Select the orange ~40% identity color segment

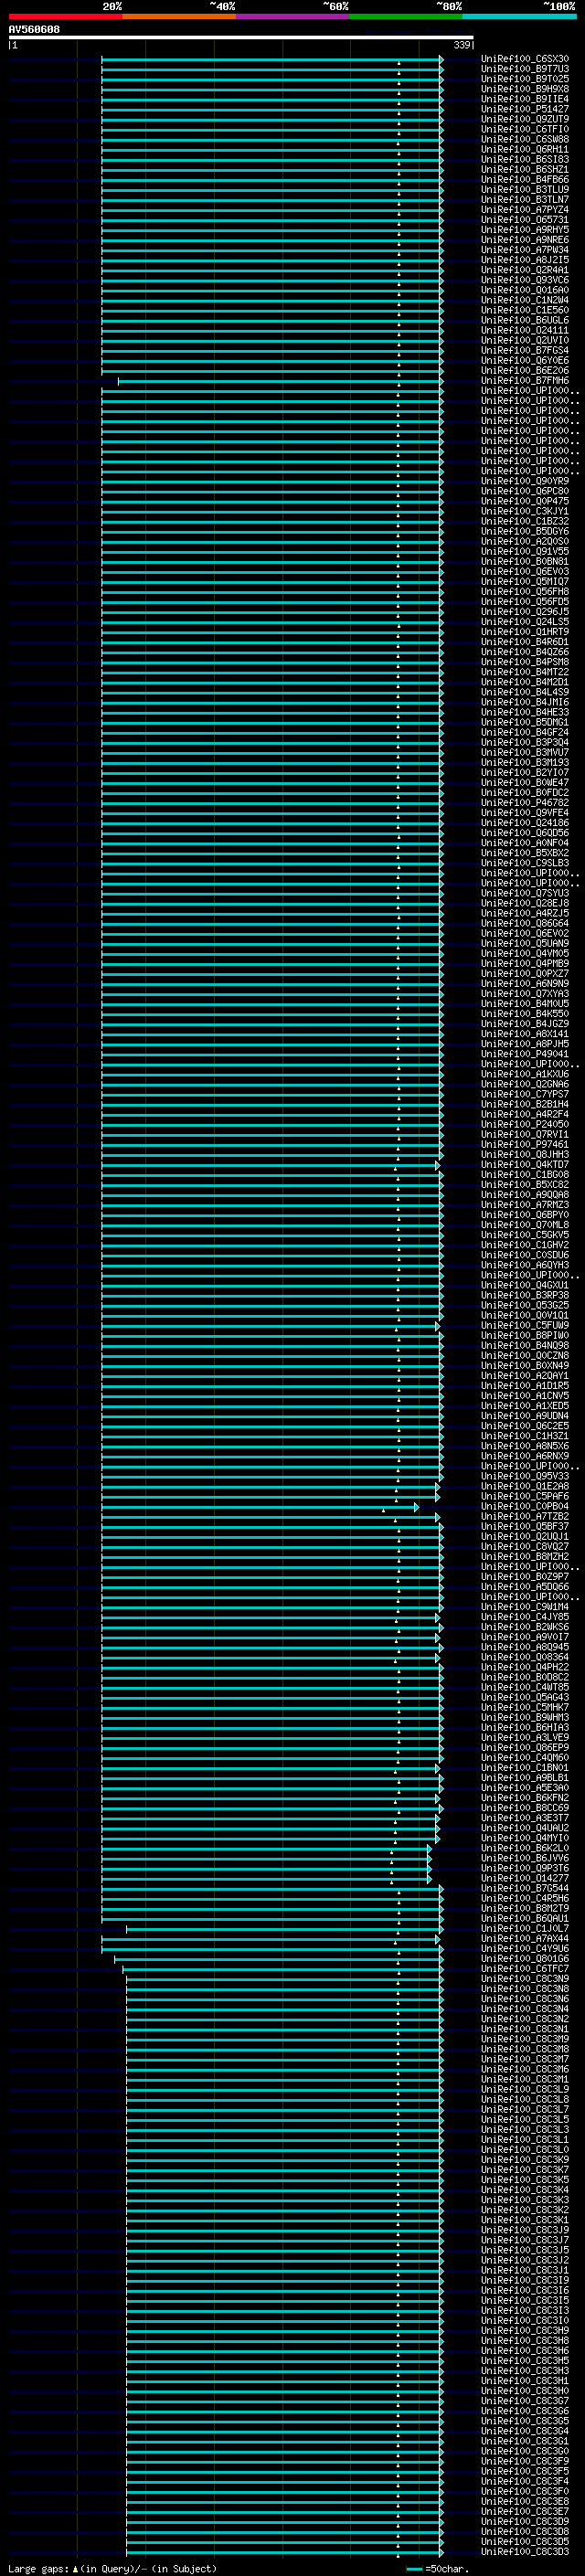click(x=179, y=16)
